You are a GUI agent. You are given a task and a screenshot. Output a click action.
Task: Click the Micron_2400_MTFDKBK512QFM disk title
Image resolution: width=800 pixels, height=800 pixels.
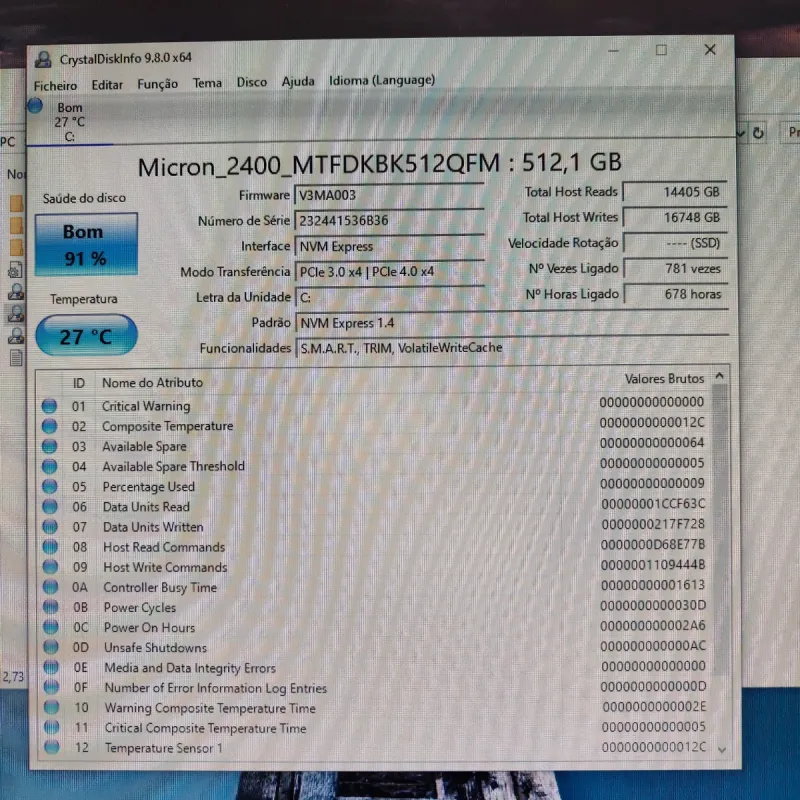[x=380, y=164]
